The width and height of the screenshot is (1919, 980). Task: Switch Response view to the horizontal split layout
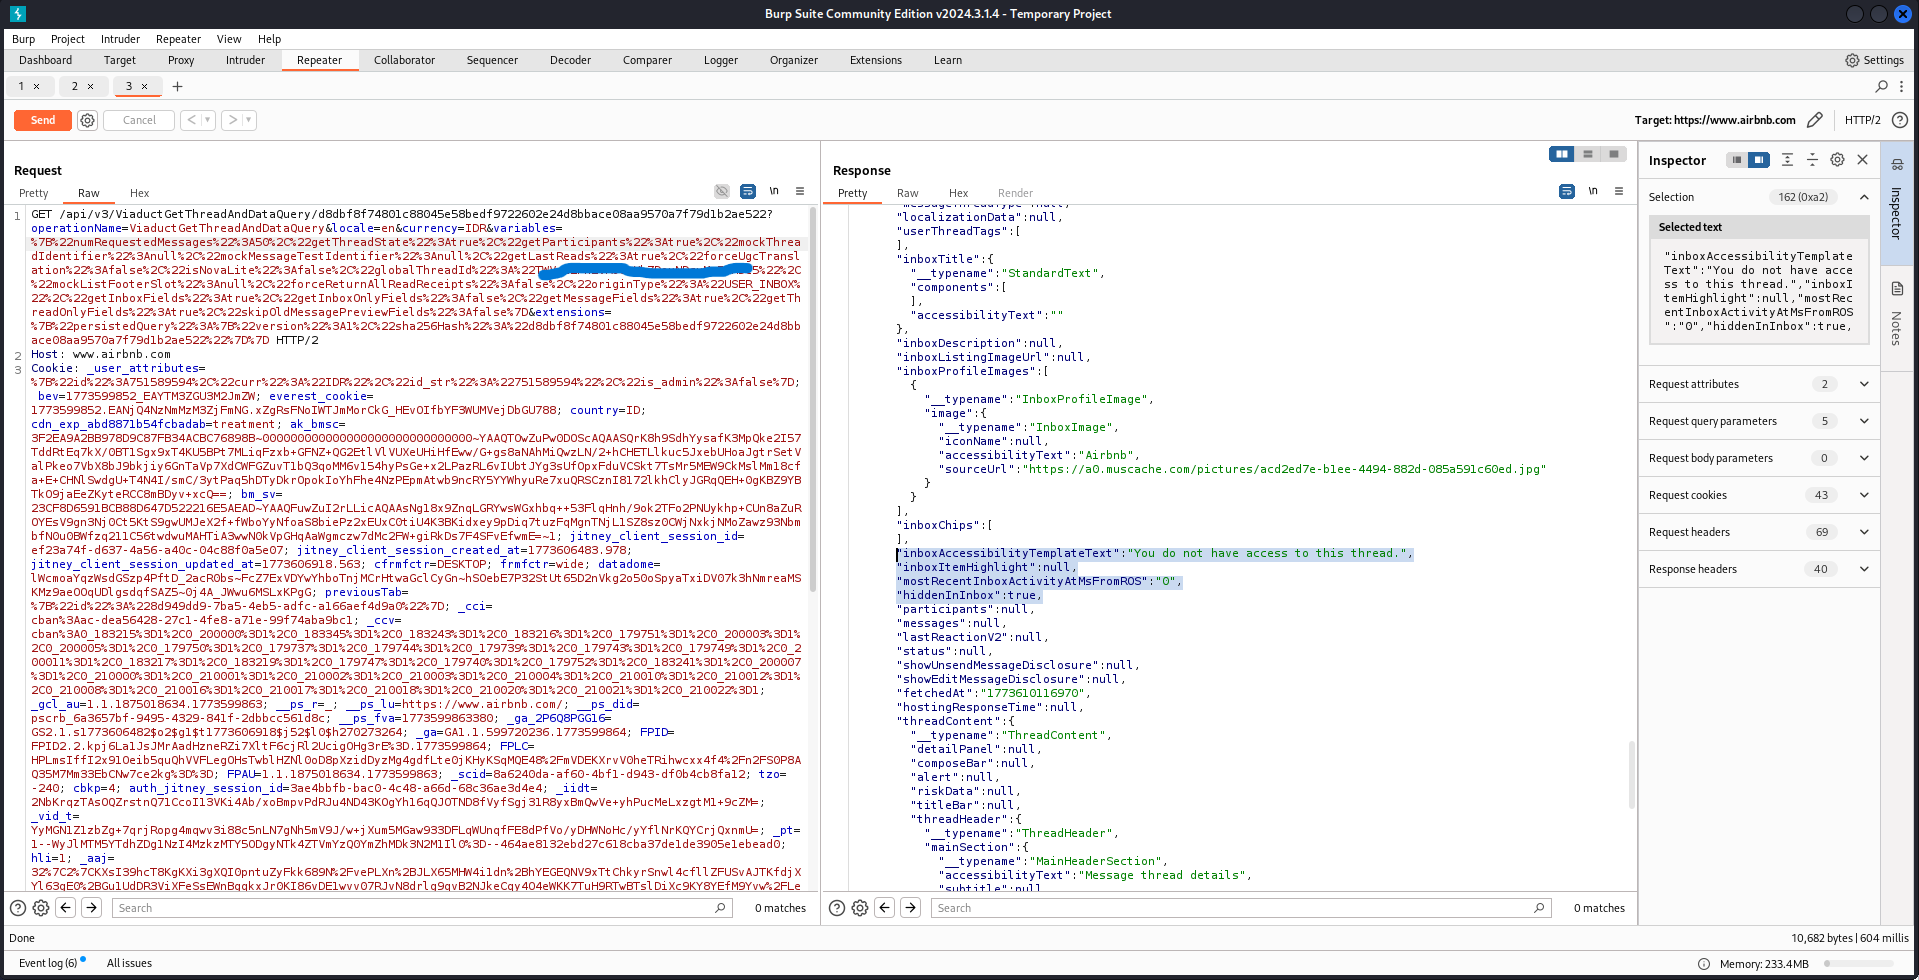coord(1589,154)
